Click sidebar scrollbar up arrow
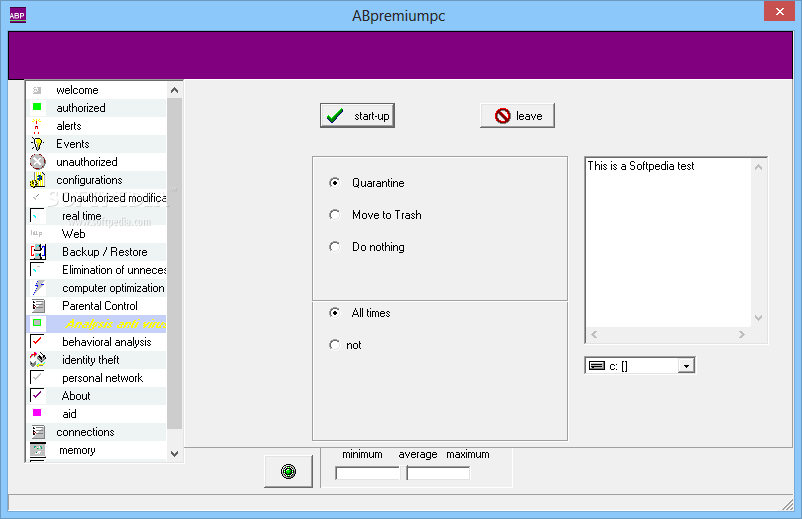This screenshot has width=802, height=519. pyautogui.click(x=174, y=91)
